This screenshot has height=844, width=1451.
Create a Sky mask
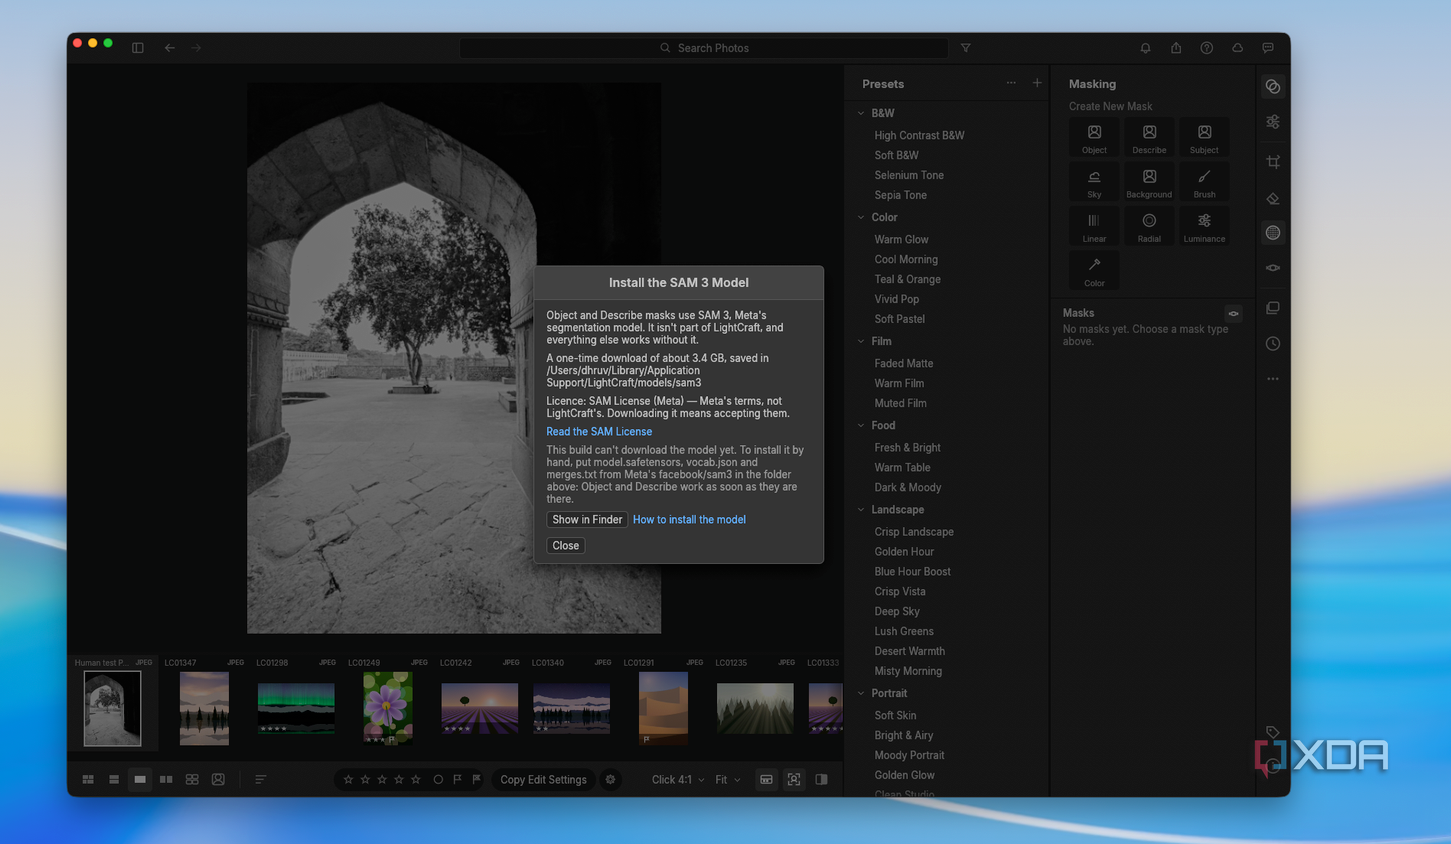pos(1094,183)
